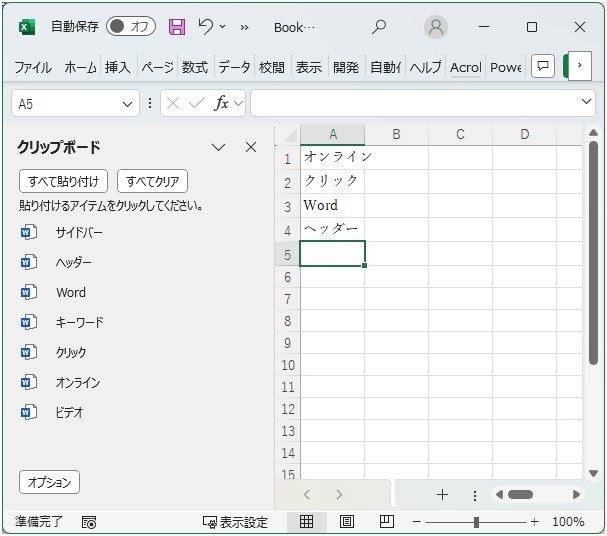Select cell A1 containing オンライン

(332, 158)
